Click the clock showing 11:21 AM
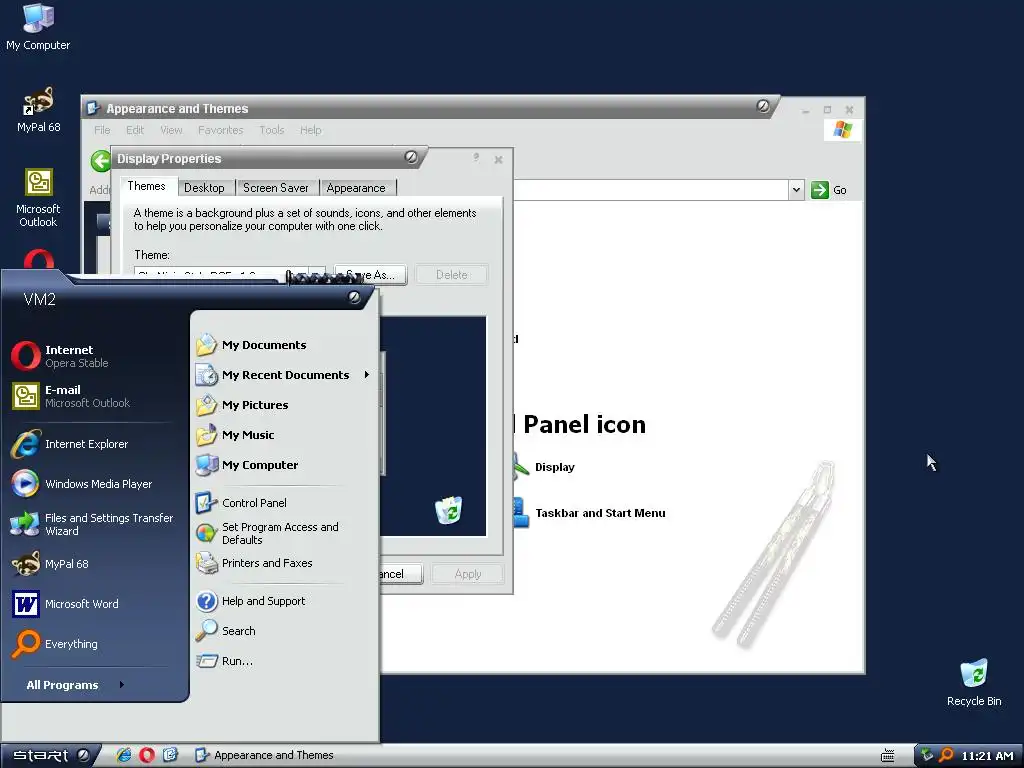Viewport: 1024px width, 768px height. [x=987, y=756]
